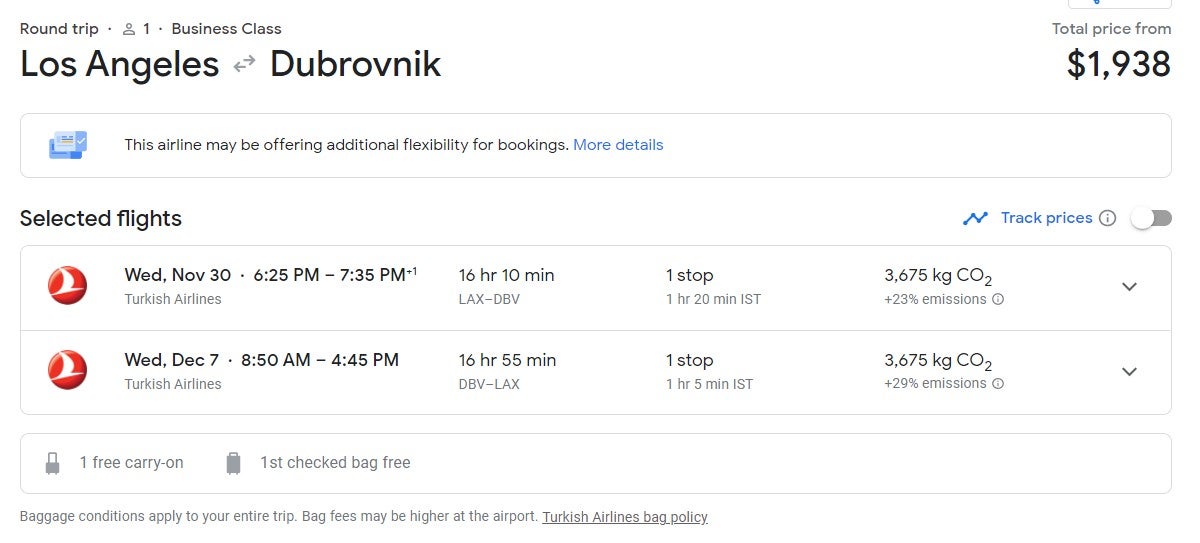Click the passenger count person icon
The image size is (1200, 543).
(129, 29)
